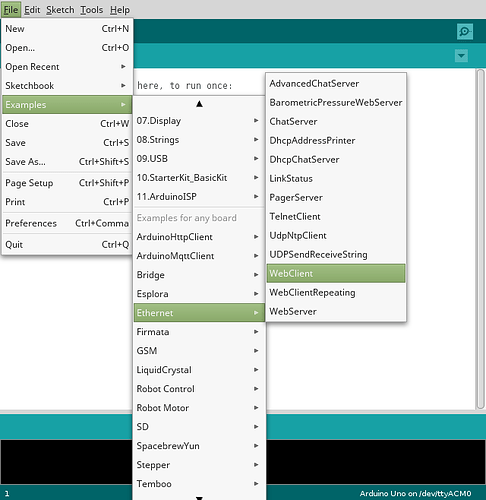This screenshot has height=500, width=486.
Task: Open the Sketch menu
Action: 60,10
